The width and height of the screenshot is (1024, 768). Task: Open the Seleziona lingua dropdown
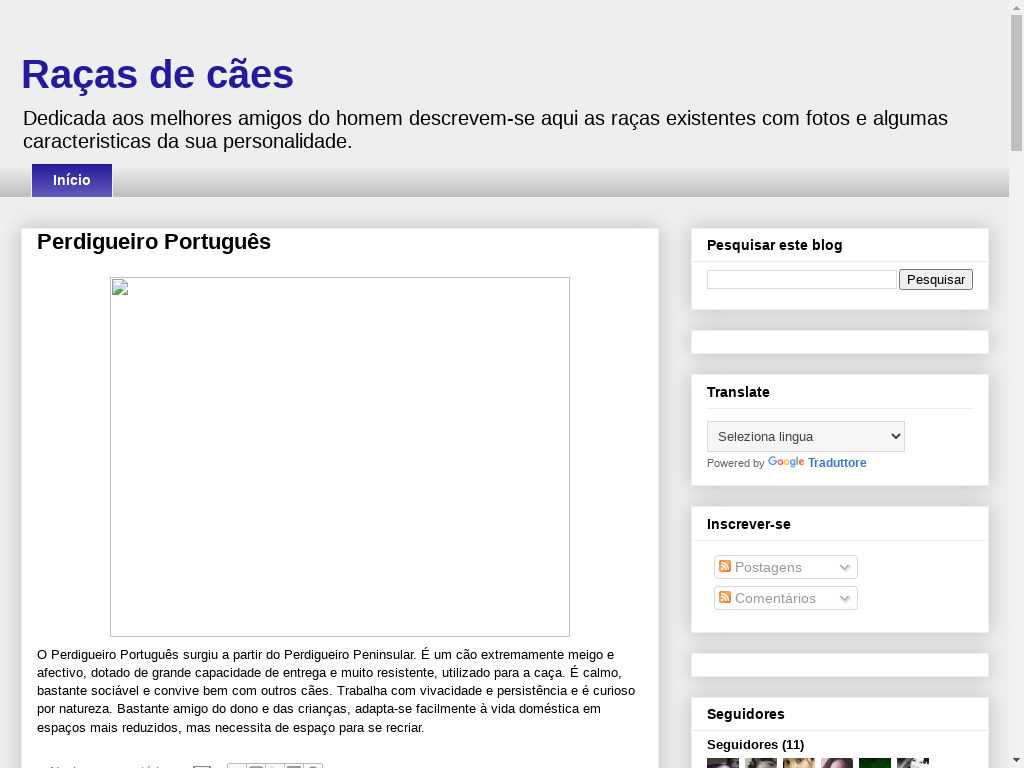805,437
